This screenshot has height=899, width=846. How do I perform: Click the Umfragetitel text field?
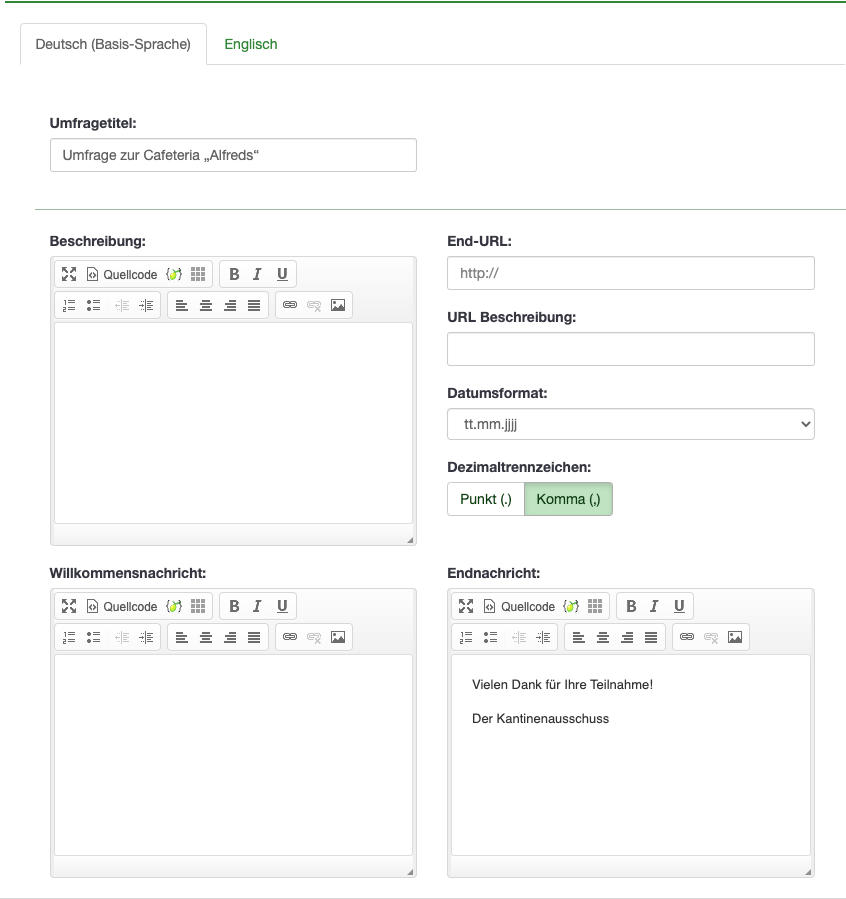(233, 155)
